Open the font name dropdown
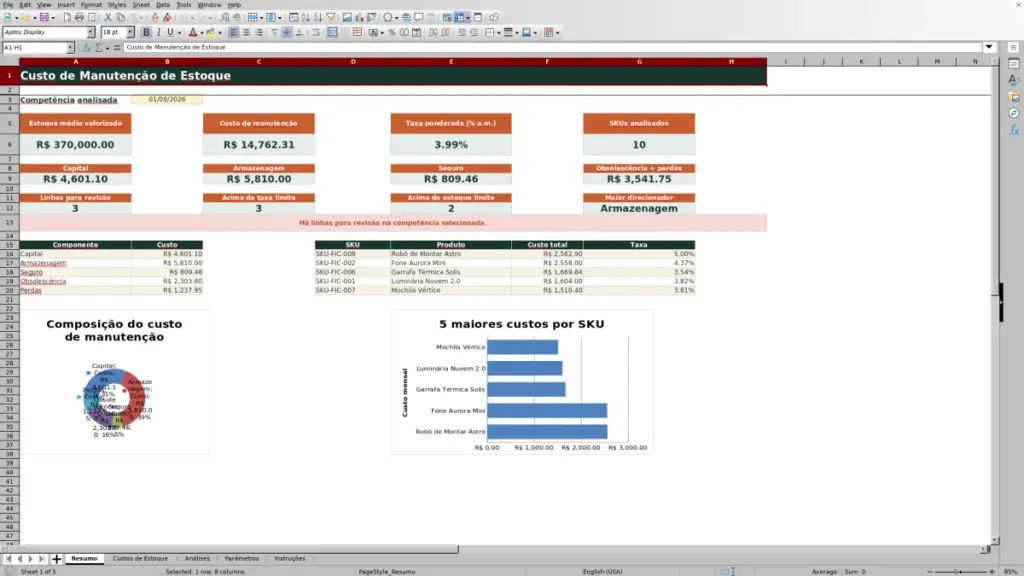Image resolution: width=1024 pixels, height=576 pixels. [x=91, y=32]
